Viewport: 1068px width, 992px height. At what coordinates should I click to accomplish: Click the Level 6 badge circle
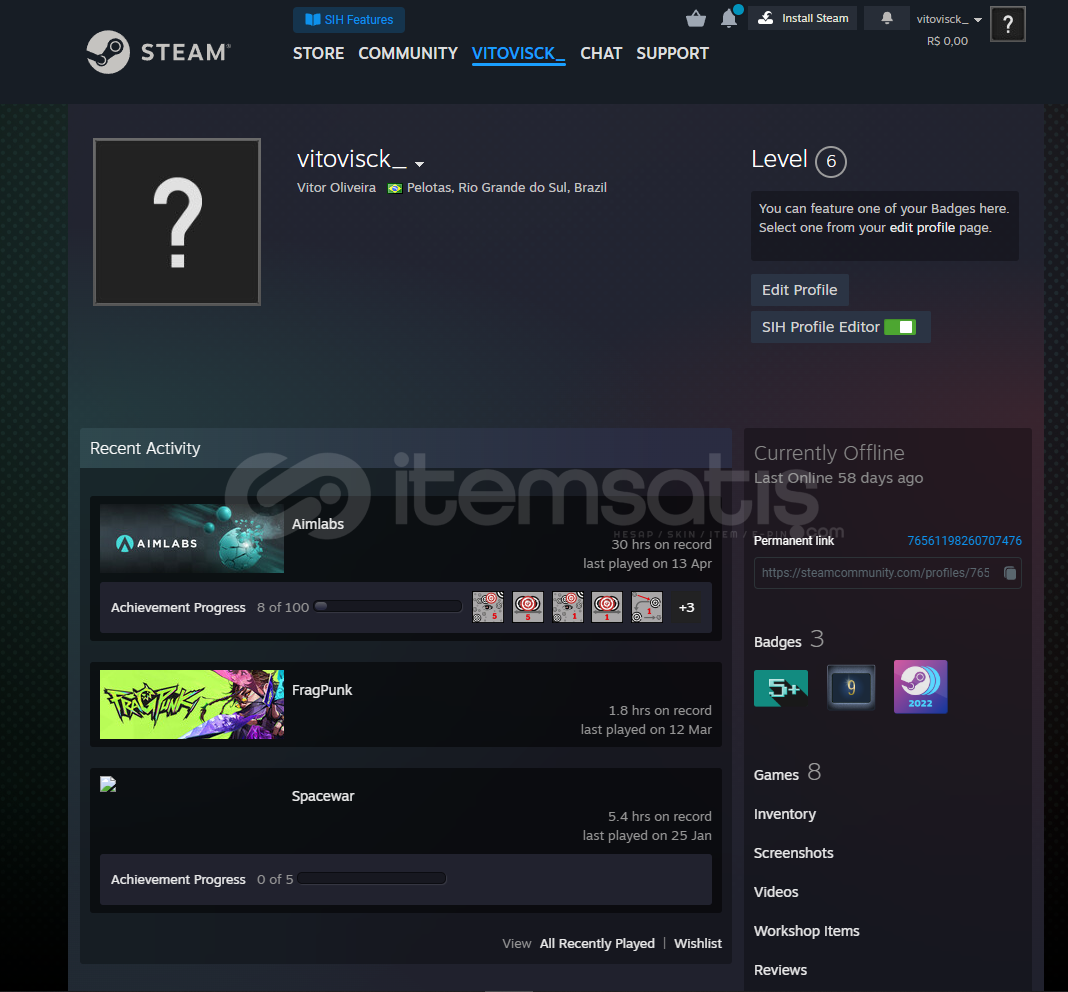(x=831, y=161)
